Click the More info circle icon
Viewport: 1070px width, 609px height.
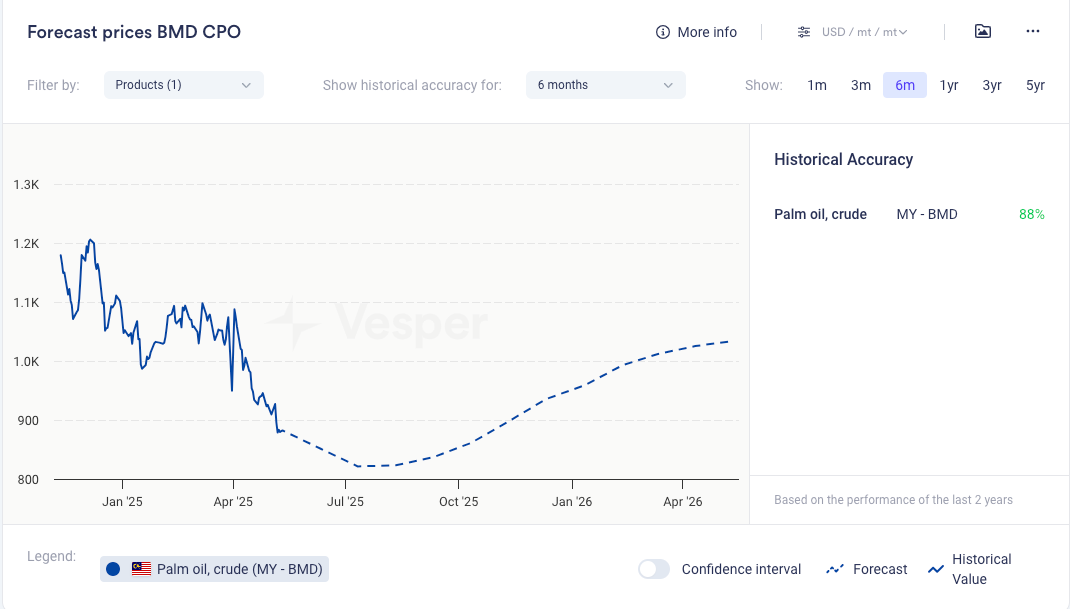[x=662, y=32]
